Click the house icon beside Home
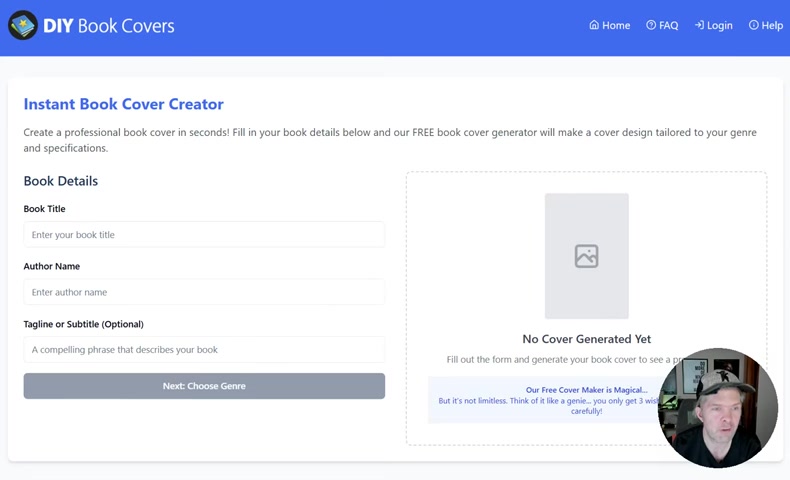790x480 pixels. (594, 25)
